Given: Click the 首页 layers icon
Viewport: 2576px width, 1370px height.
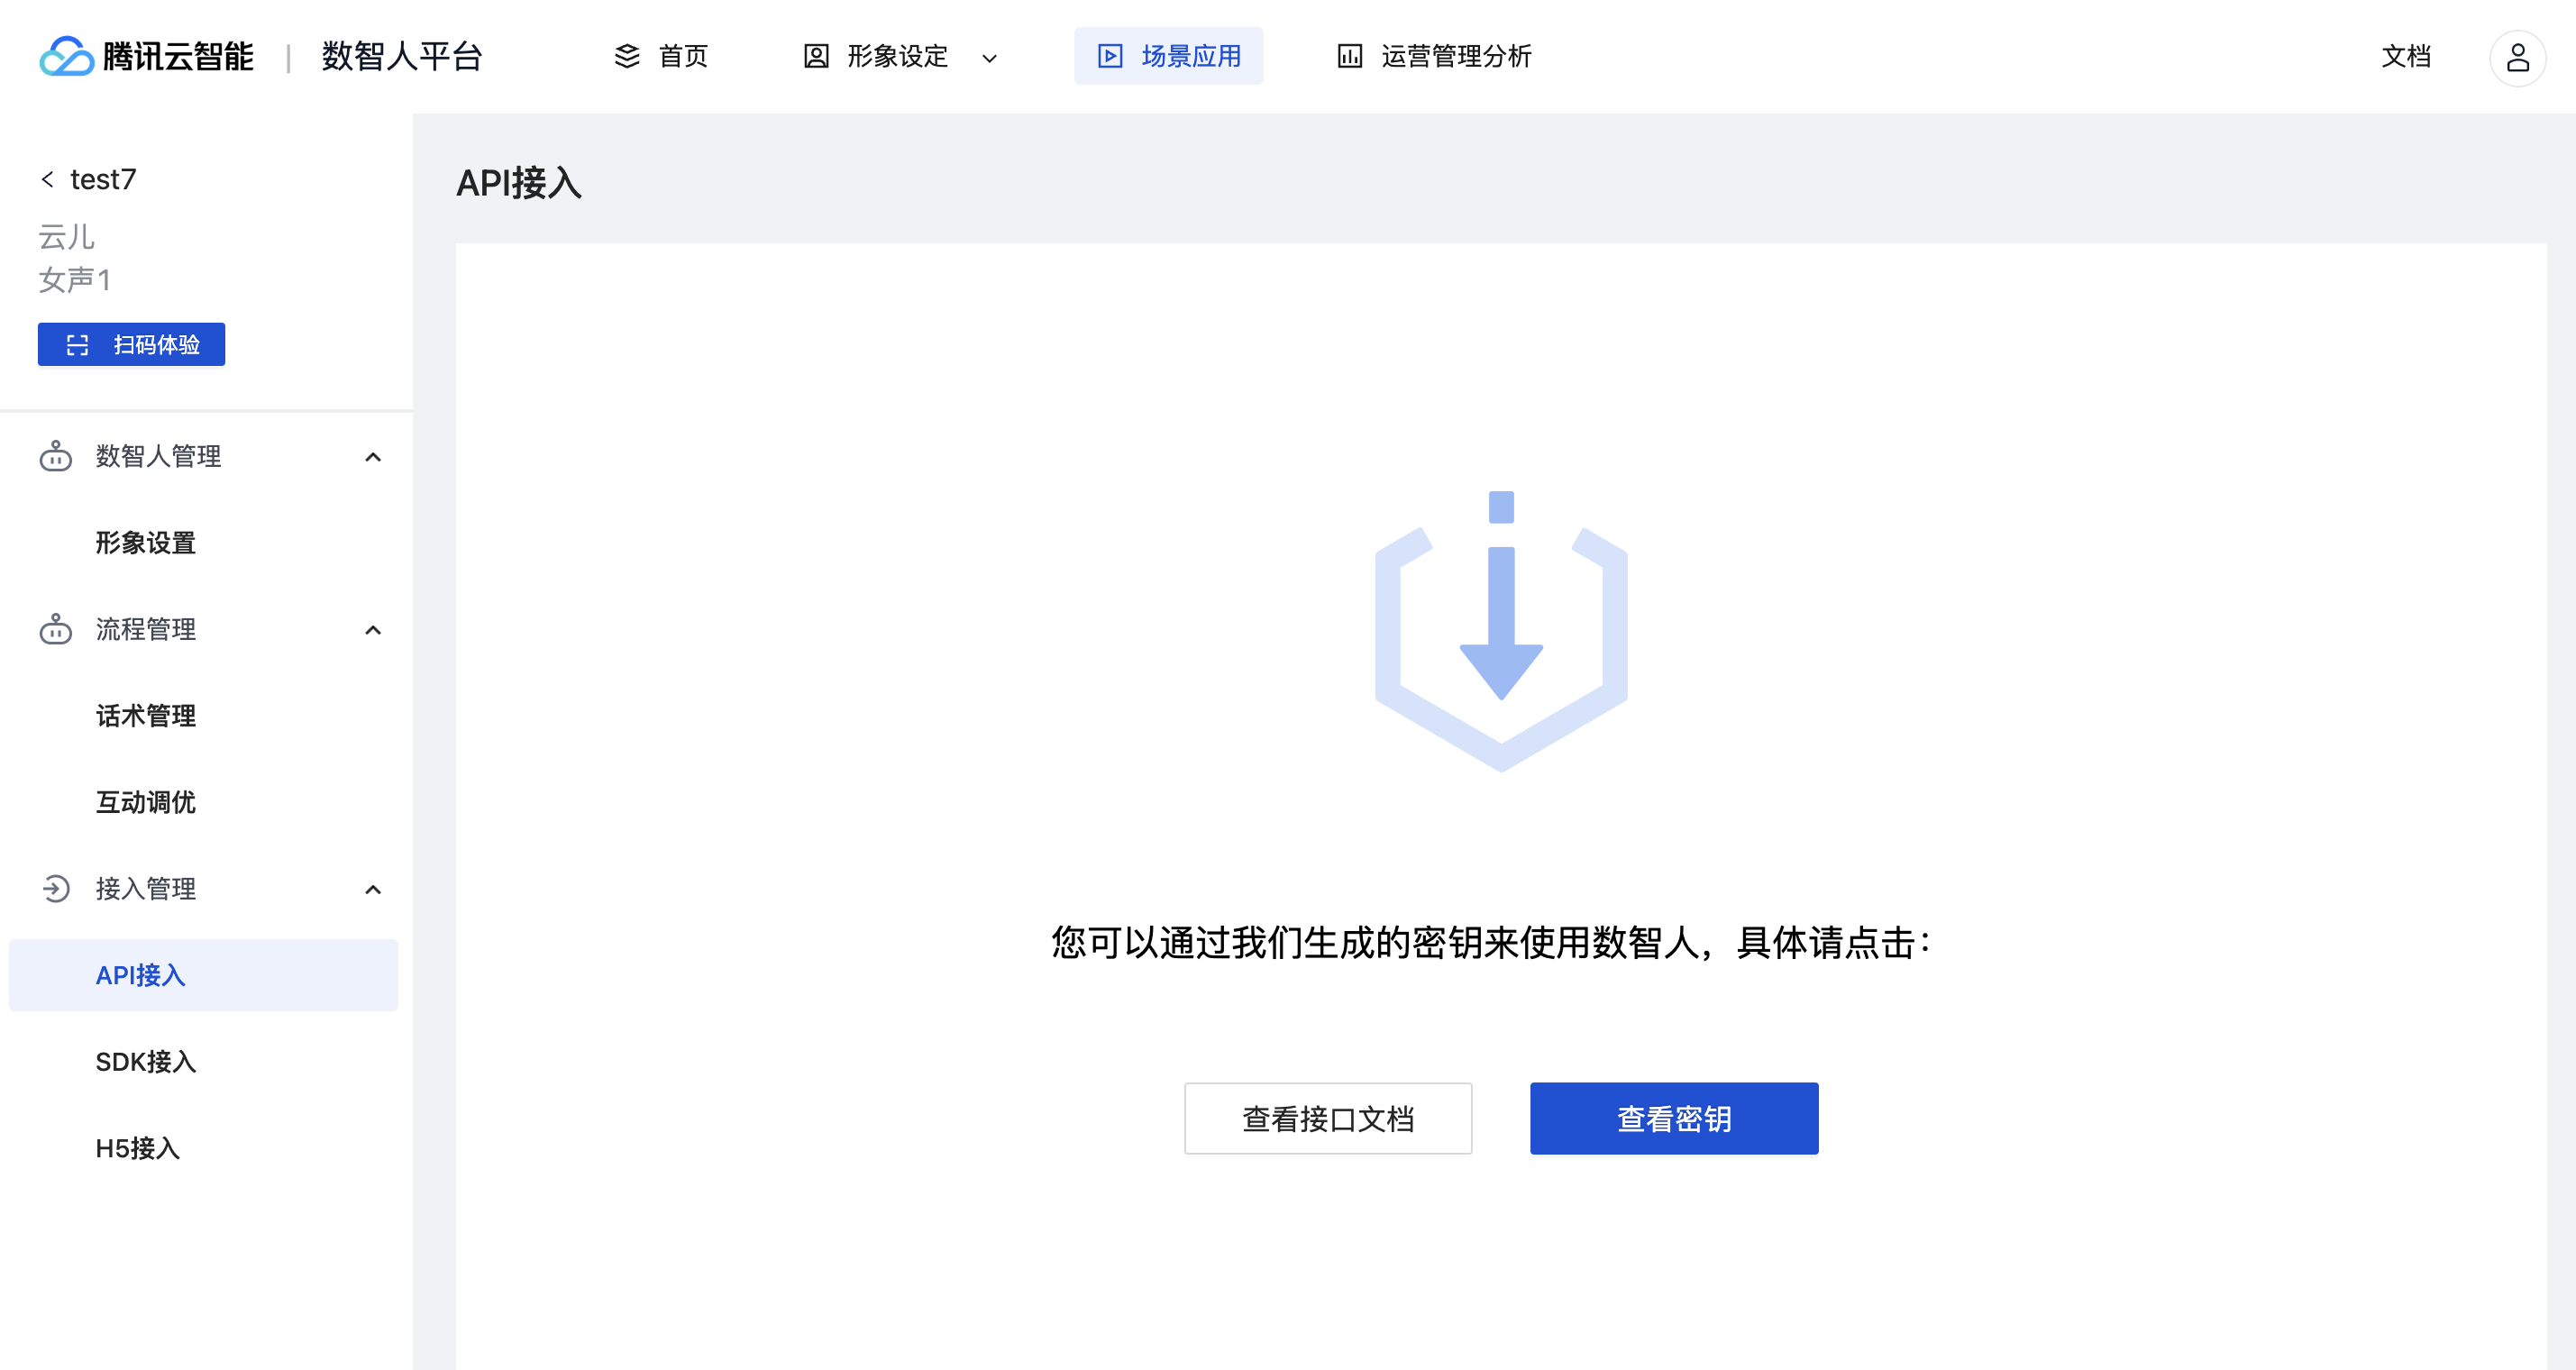Looking at the screenshot, I should pos(627,56).
